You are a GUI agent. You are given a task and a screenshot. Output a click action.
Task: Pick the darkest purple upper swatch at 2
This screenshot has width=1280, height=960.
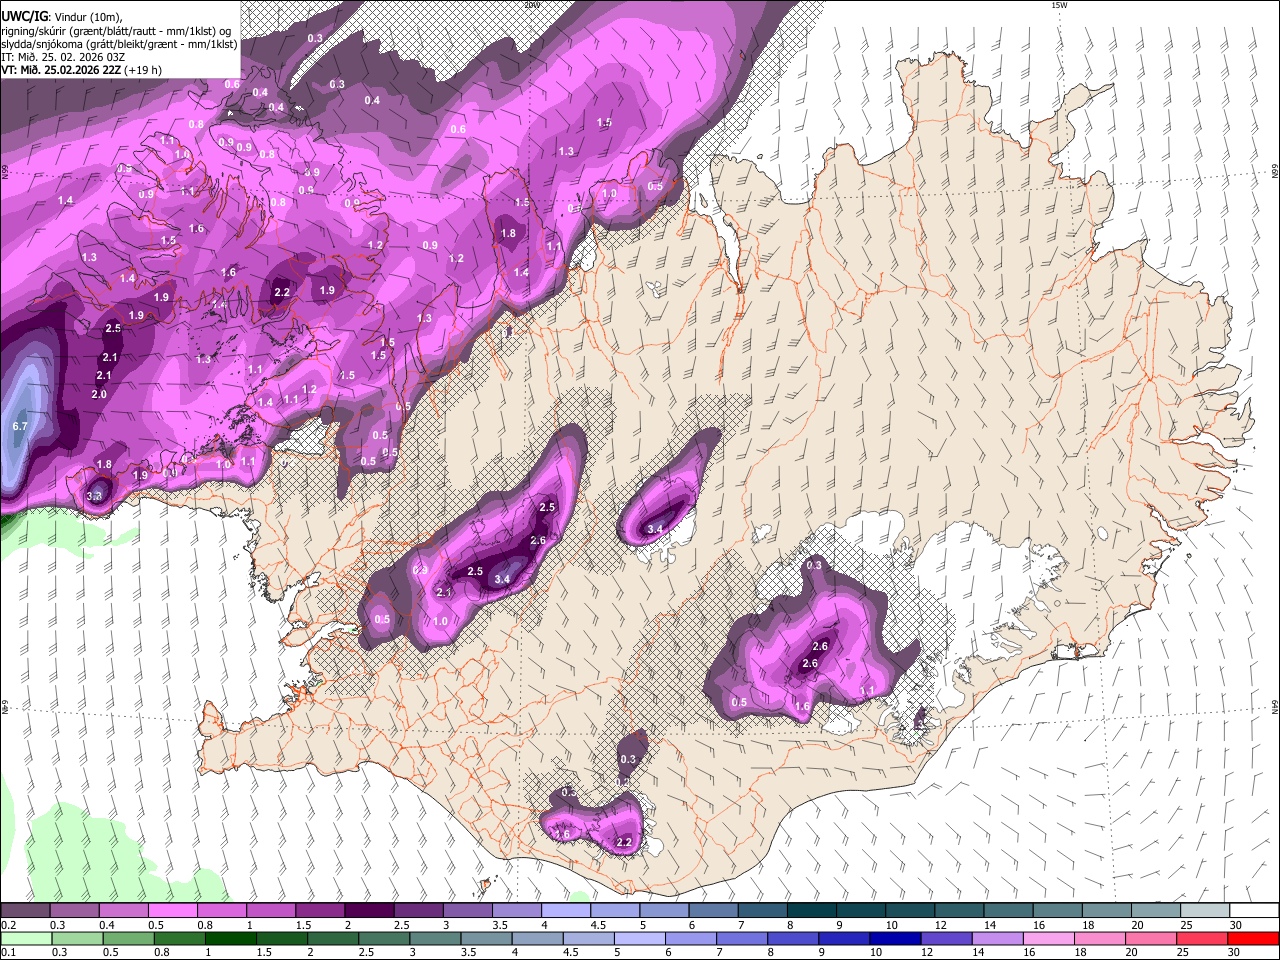click(x=368, y=910)
